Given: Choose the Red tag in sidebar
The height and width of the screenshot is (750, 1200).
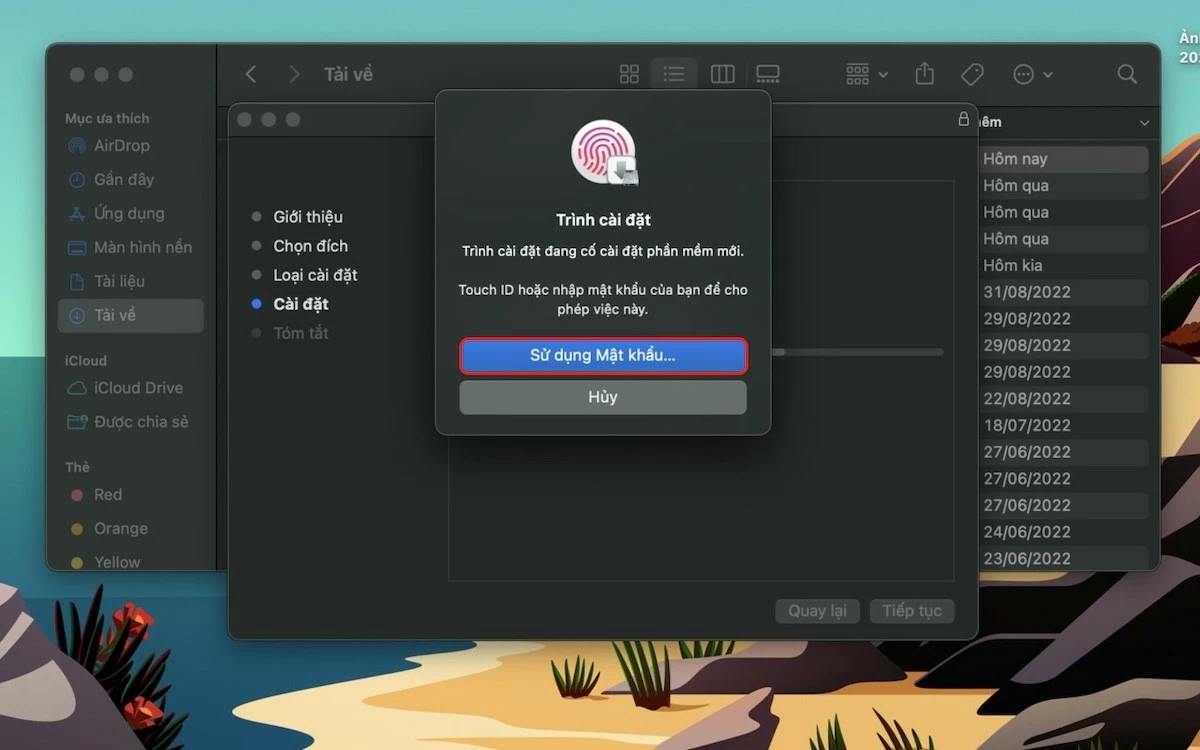Looking at the screenshot, I should click(107, 495).
